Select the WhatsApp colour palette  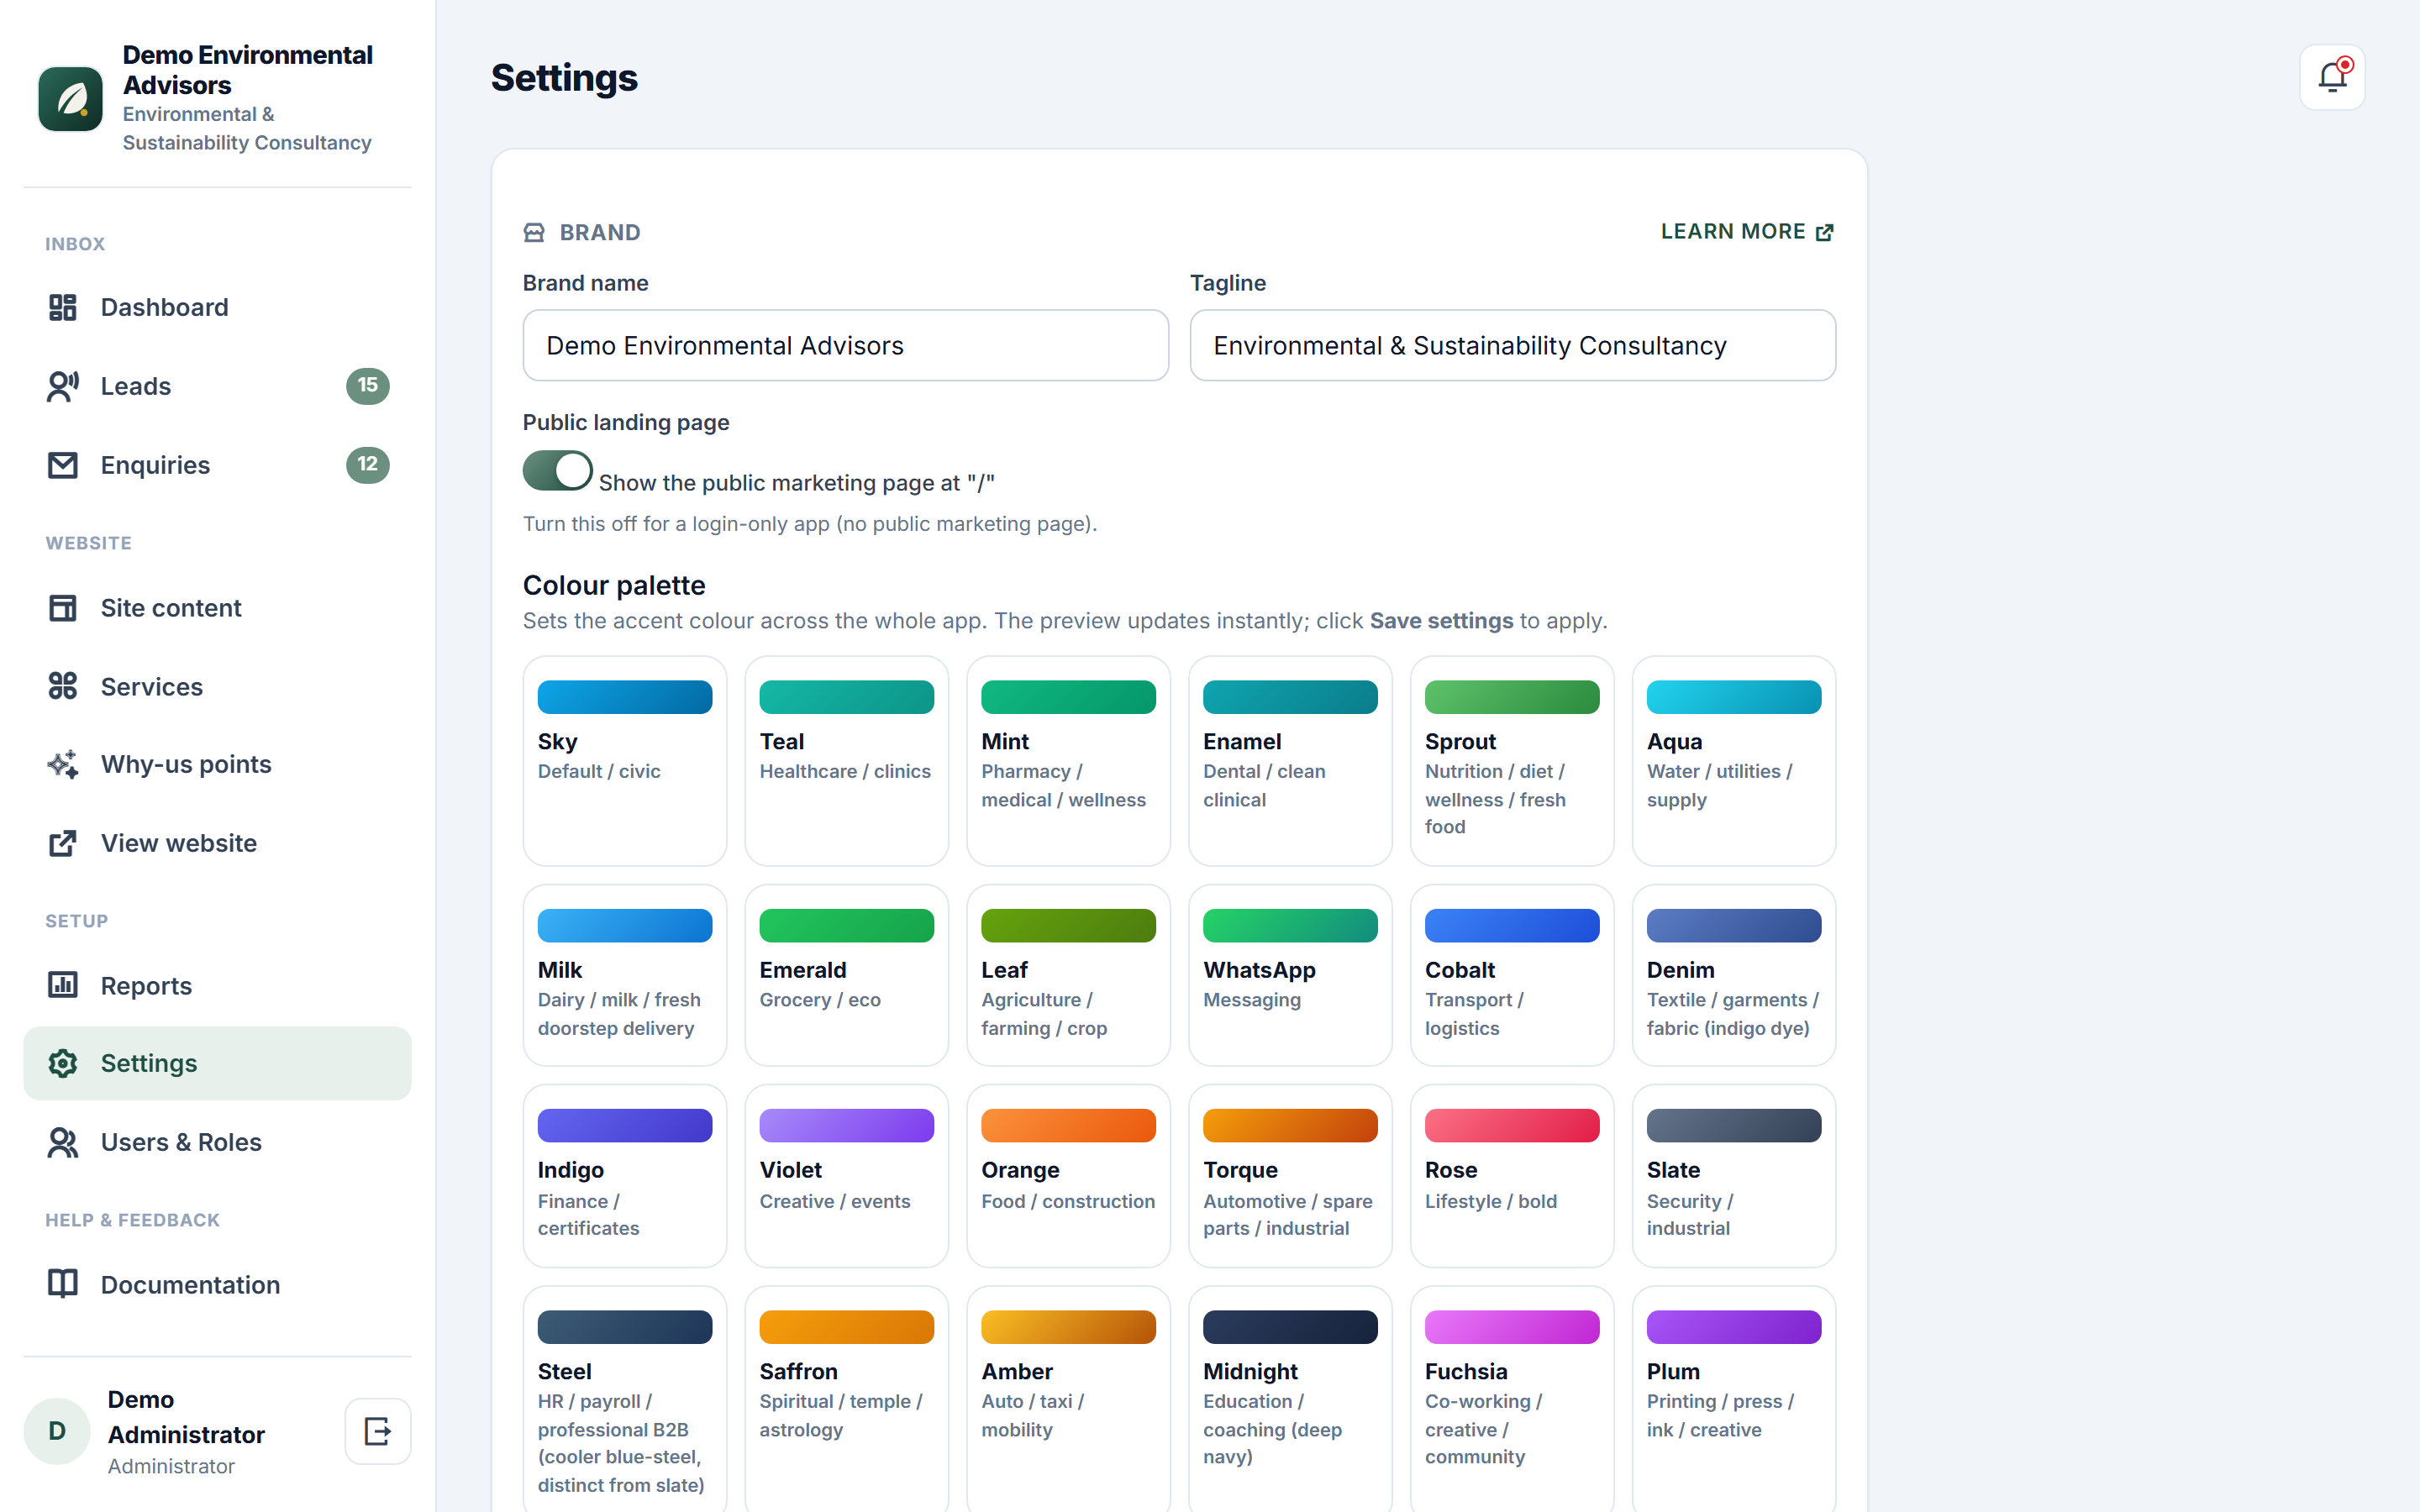[x=1291, y=975]
